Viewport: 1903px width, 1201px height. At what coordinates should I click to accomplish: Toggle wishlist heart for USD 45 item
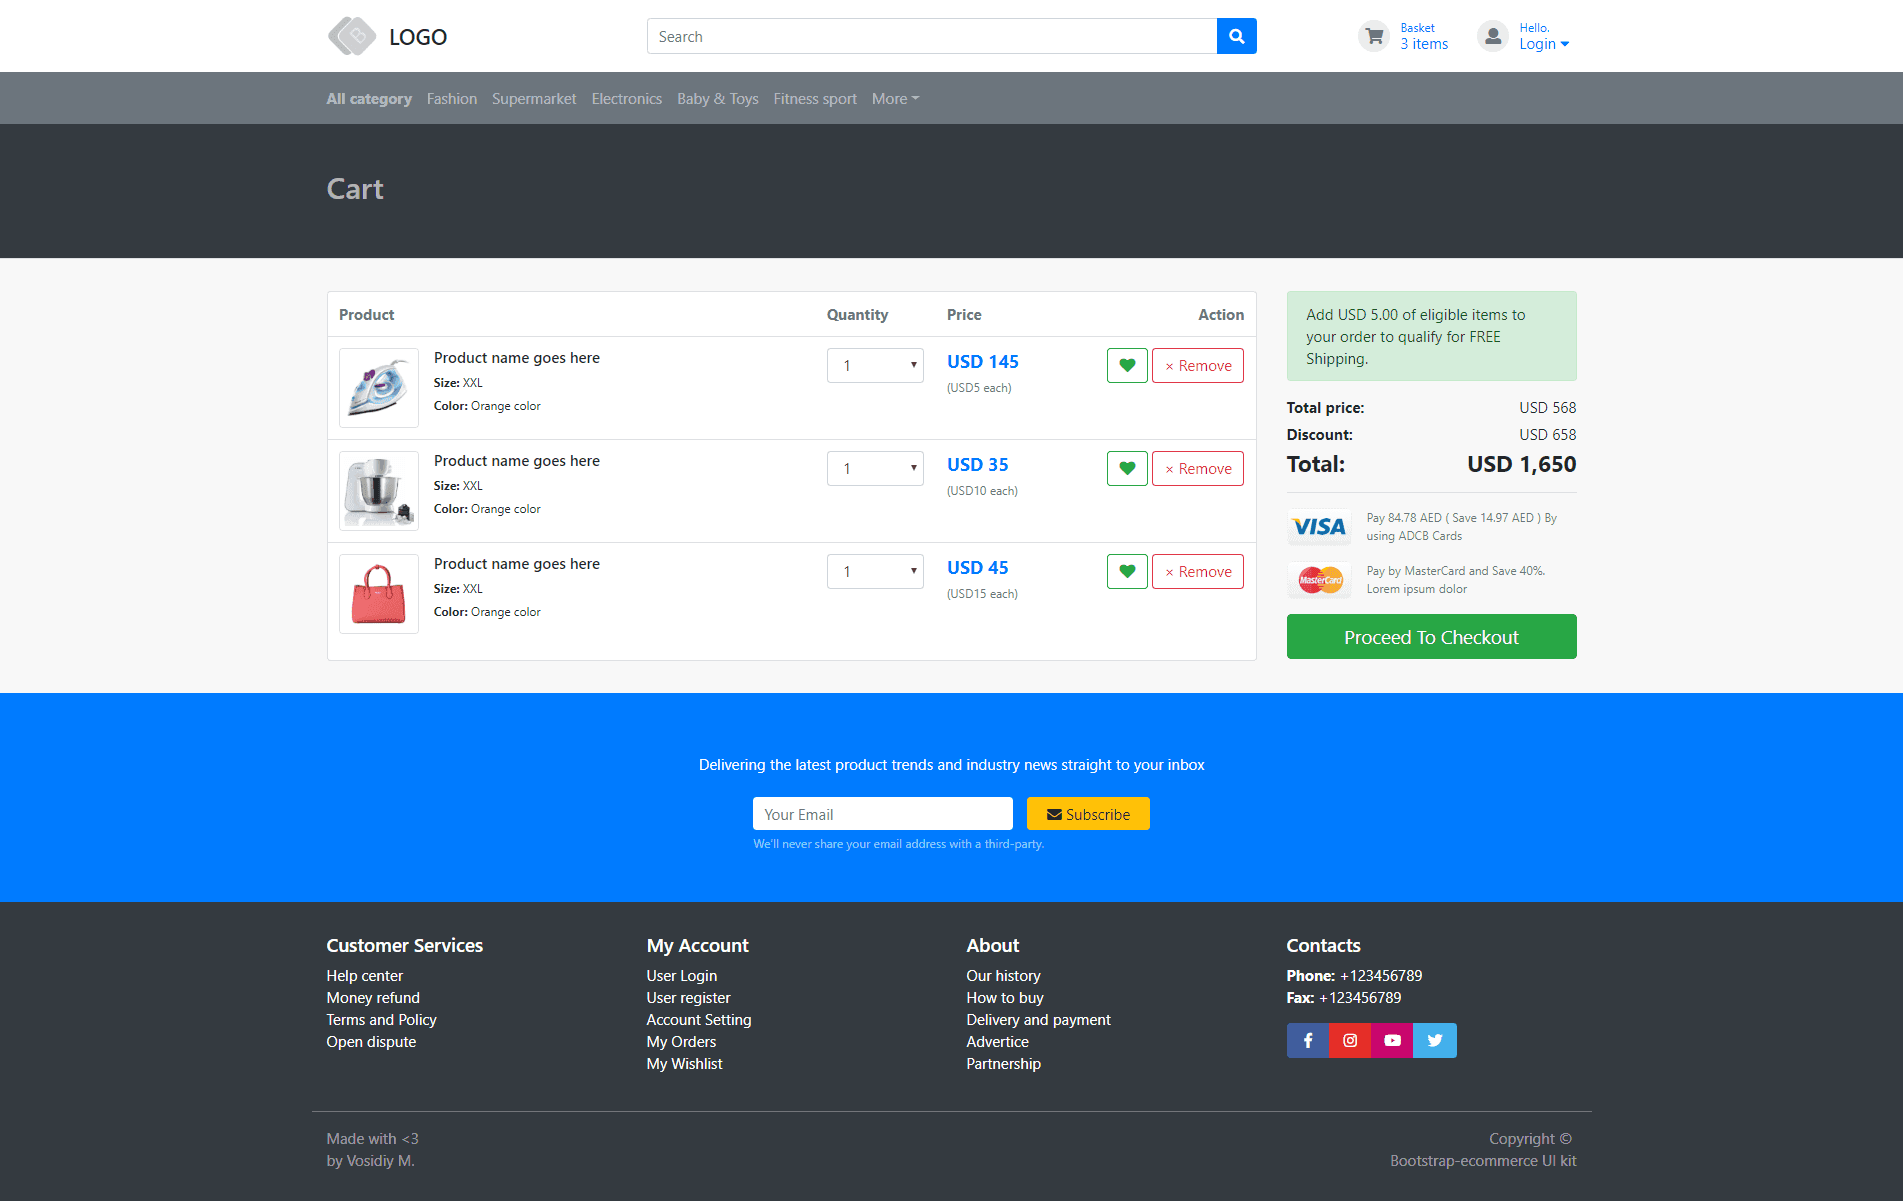1127,571
